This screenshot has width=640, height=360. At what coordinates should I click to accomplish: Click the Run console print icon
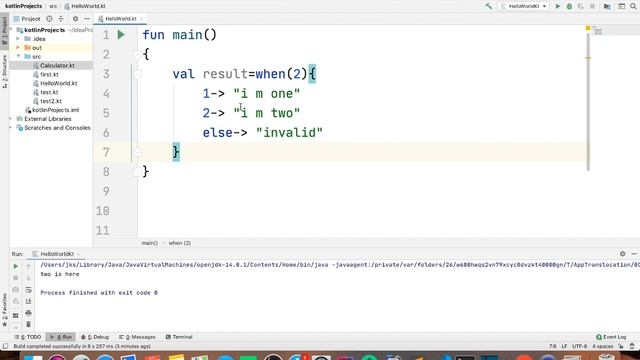click(28, 313)
